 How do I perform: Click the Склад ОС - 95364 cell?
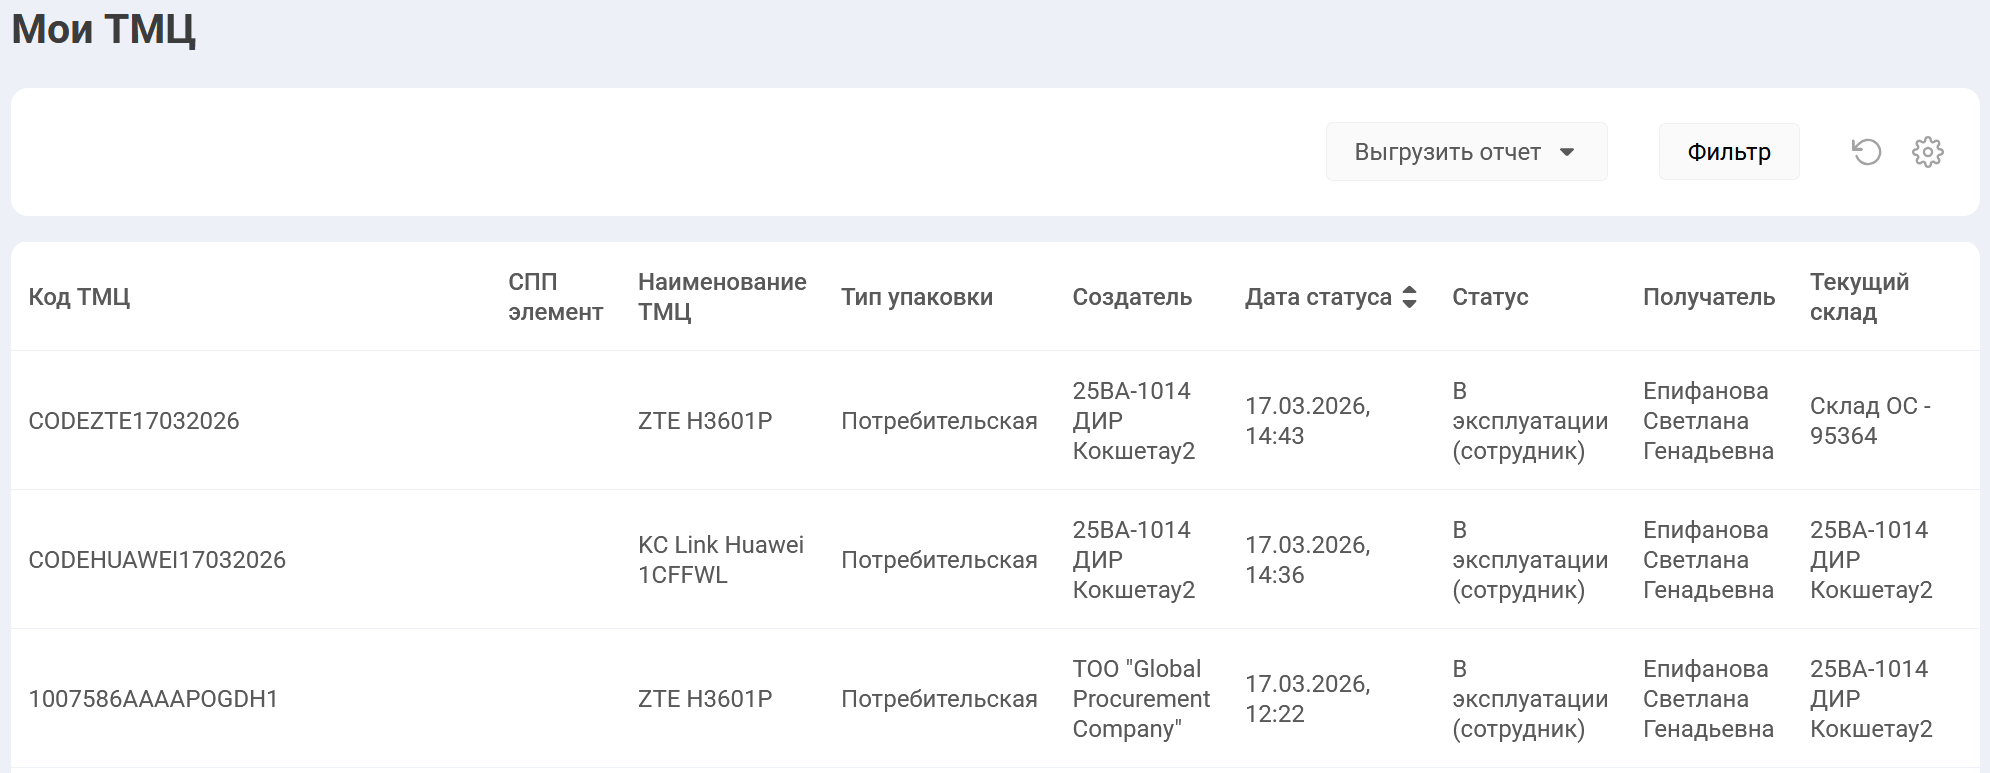[x=1868, y=421]
